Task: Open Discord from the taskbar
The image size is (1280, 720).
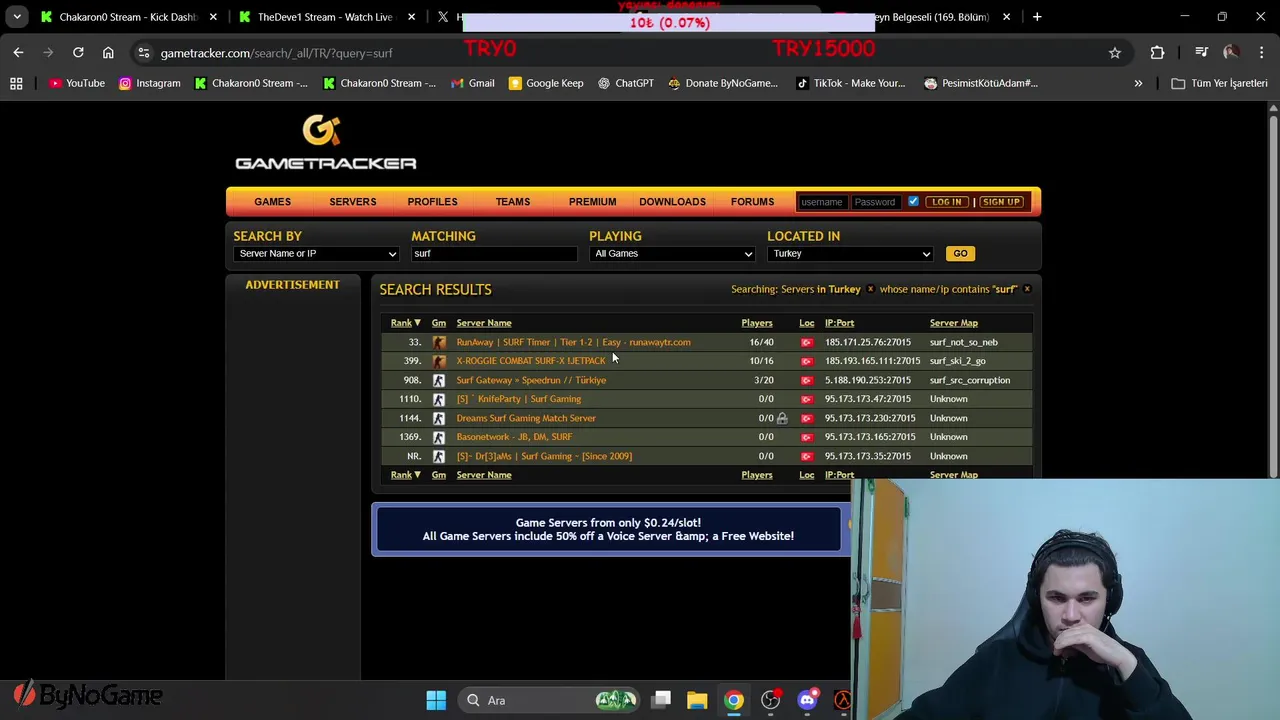Action: click(x=807, y=700)
